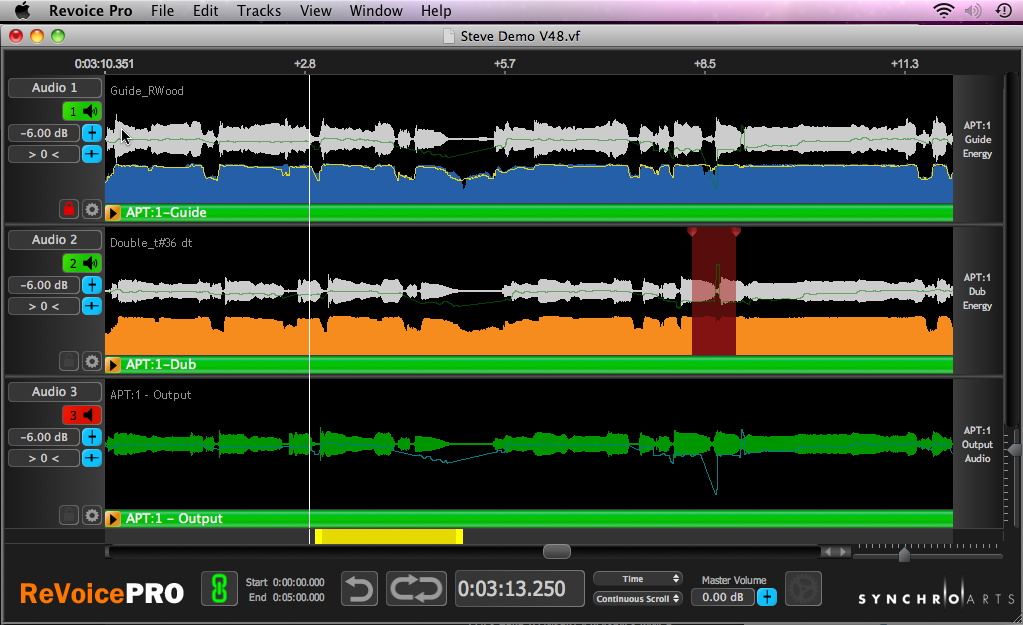Unlock the Audio 1 track red padlock
The width and height of the screenshot is (1023, 625).
pyautogui.click(x=69, y=210)
